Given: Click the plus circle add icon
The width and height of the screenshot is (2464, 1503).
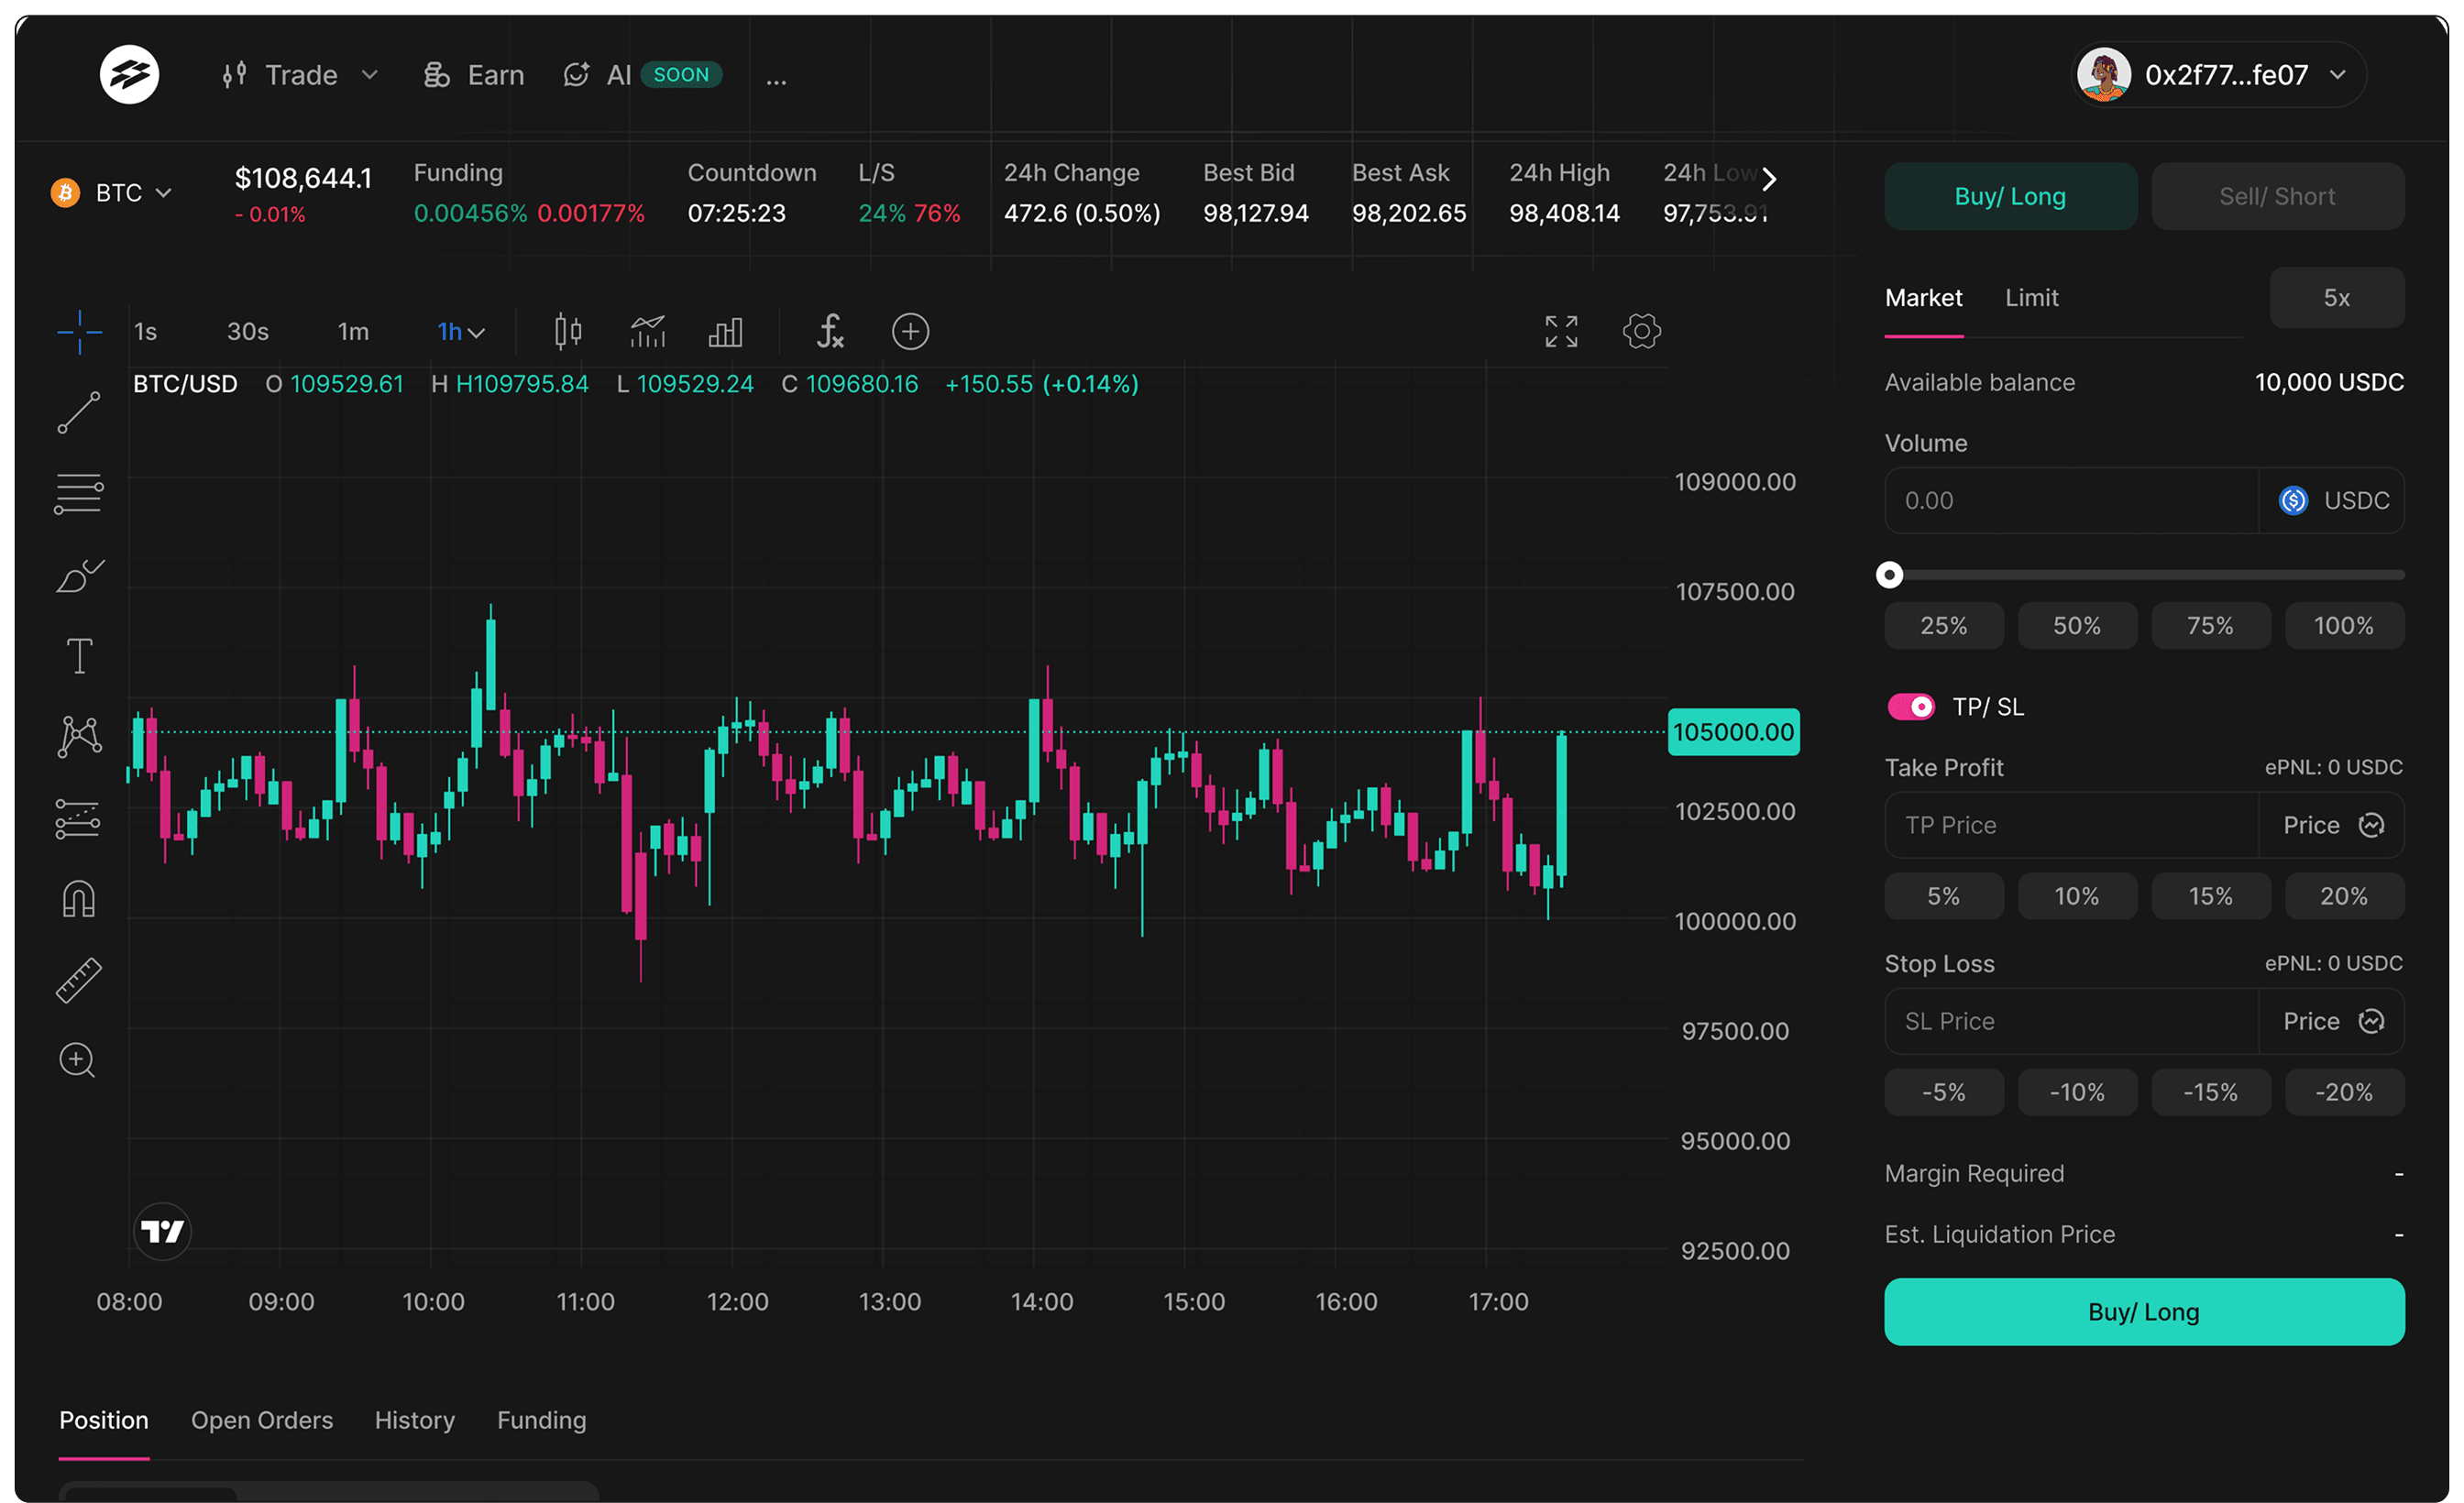Looking at the screenshot, I should 910,331.
